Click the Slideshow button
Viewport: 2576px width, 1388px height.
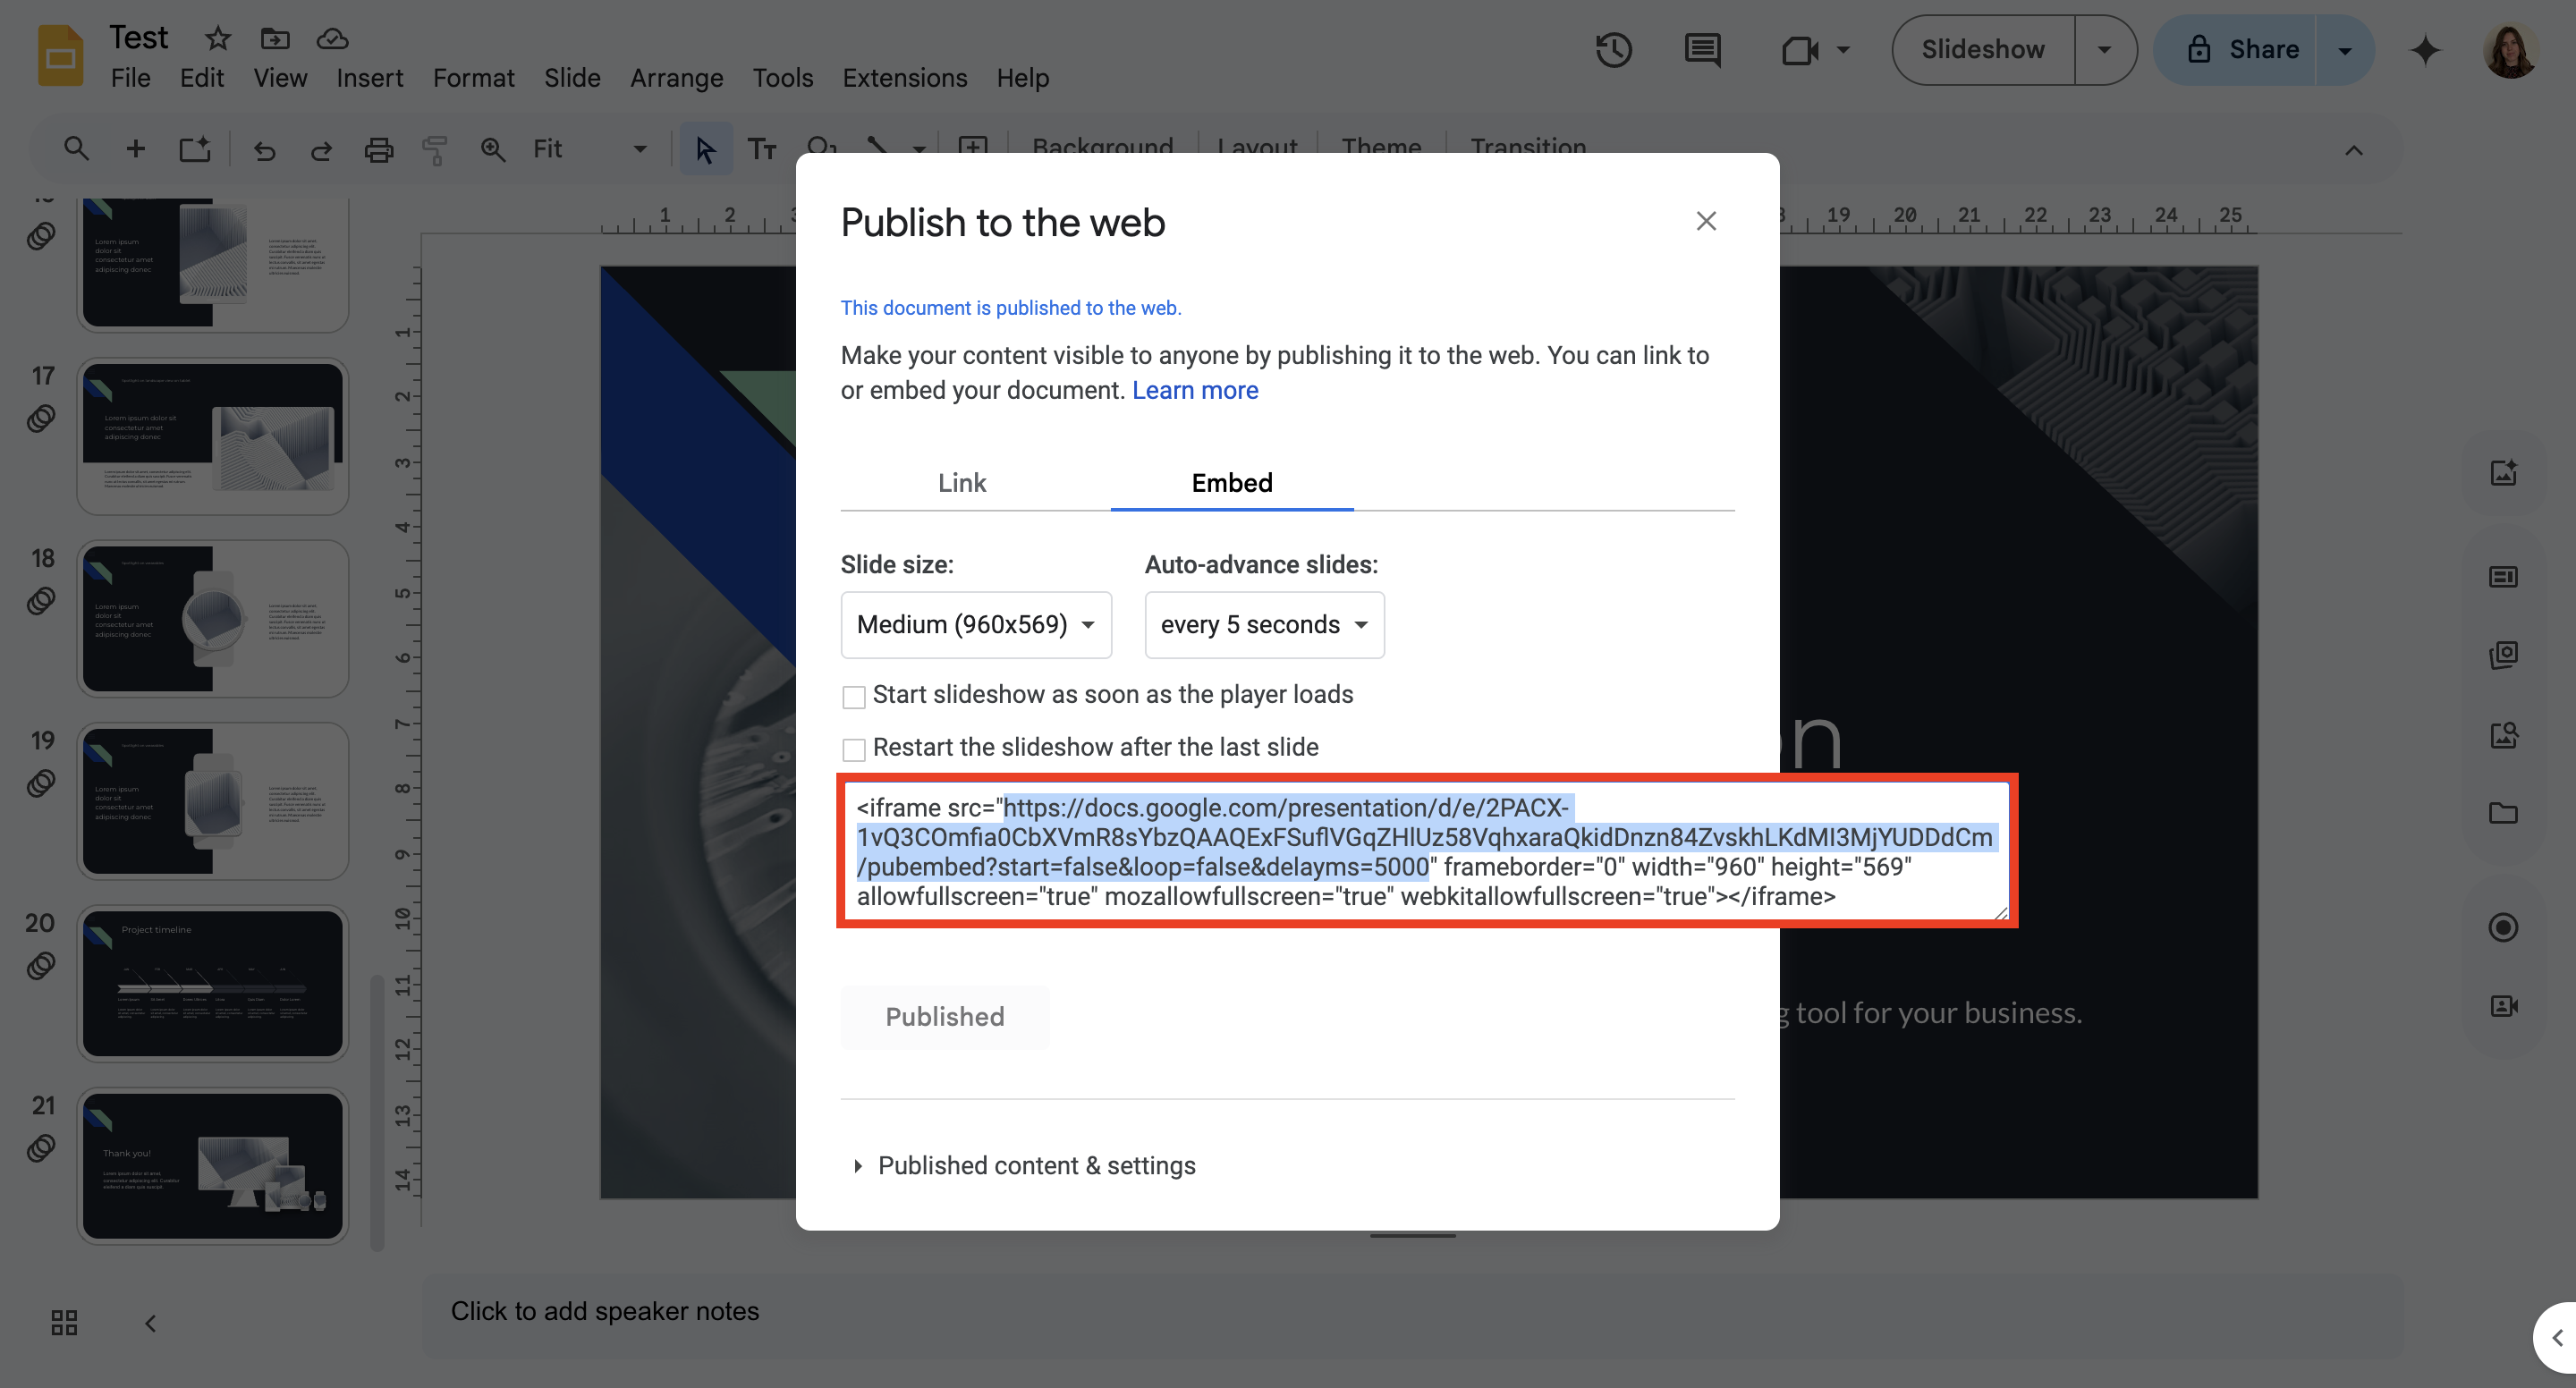point(1982,49)
